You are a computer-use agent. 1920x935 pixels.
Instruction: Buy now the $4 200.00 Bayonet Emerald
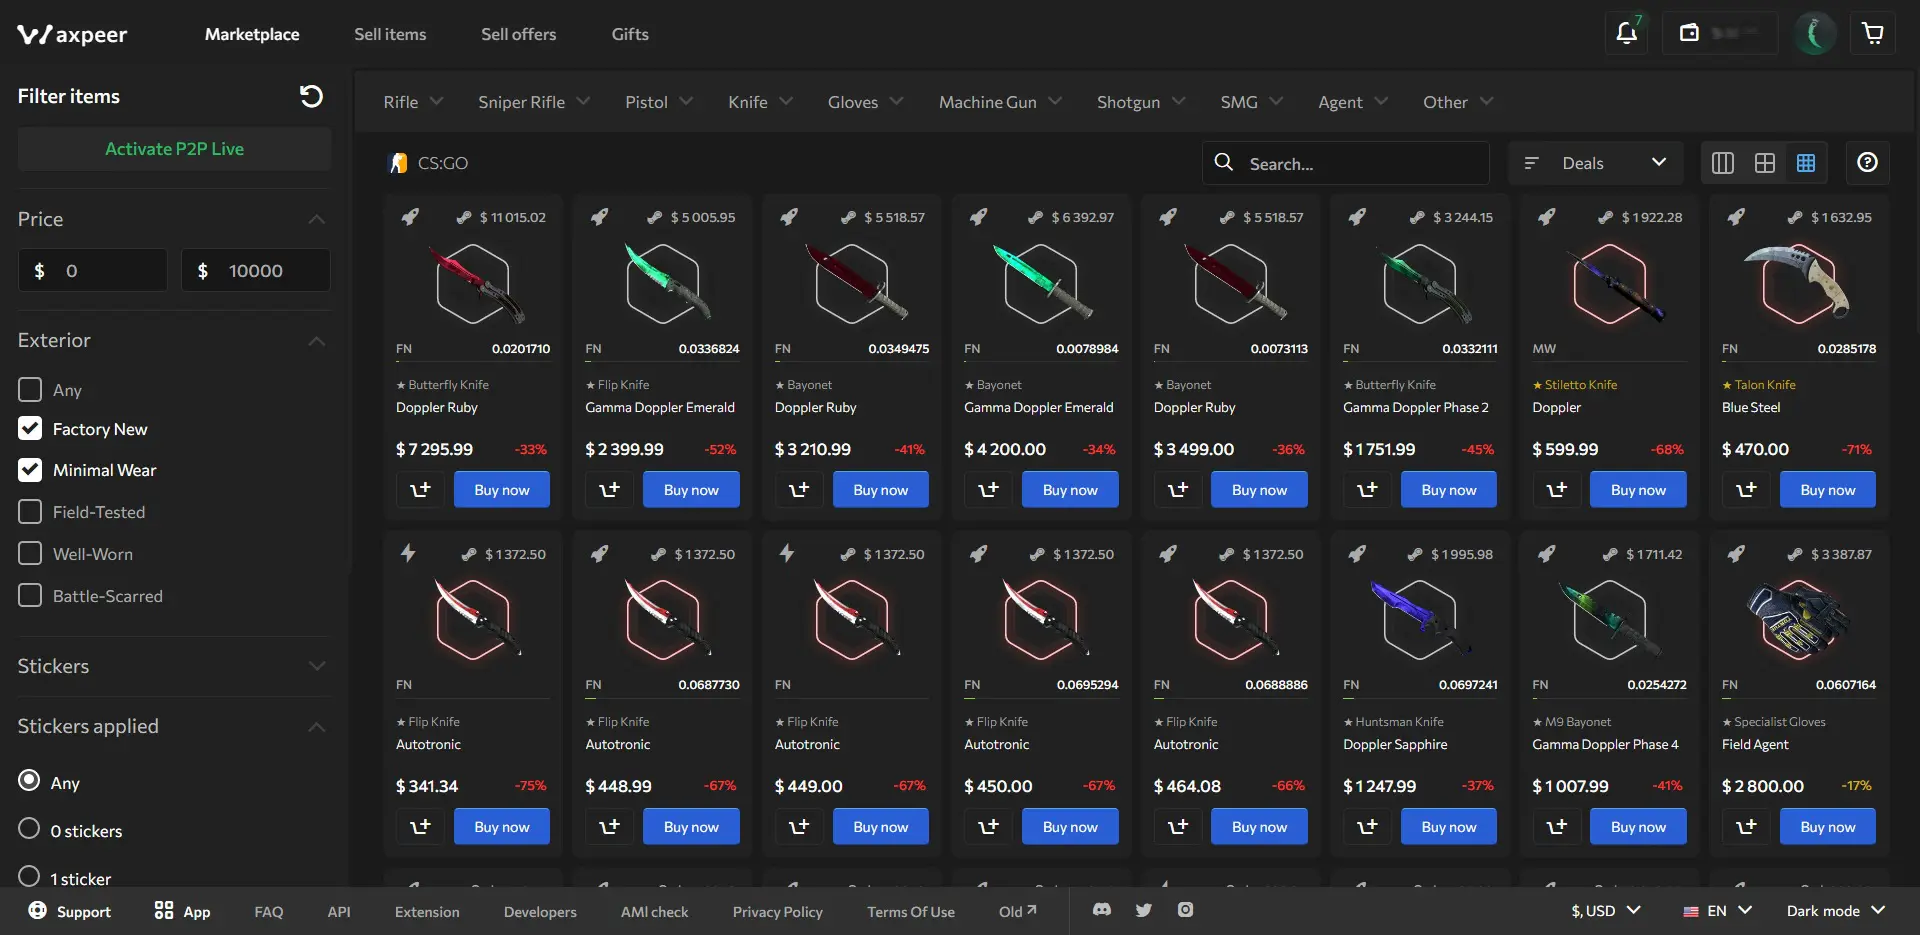pos(1070,490)
